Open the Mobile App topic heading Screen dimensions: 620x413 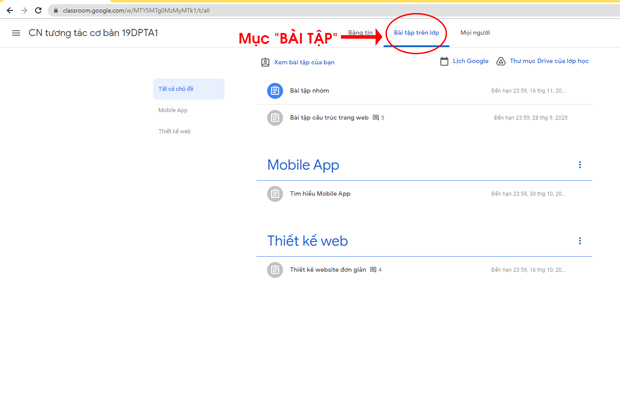[303, 165]
